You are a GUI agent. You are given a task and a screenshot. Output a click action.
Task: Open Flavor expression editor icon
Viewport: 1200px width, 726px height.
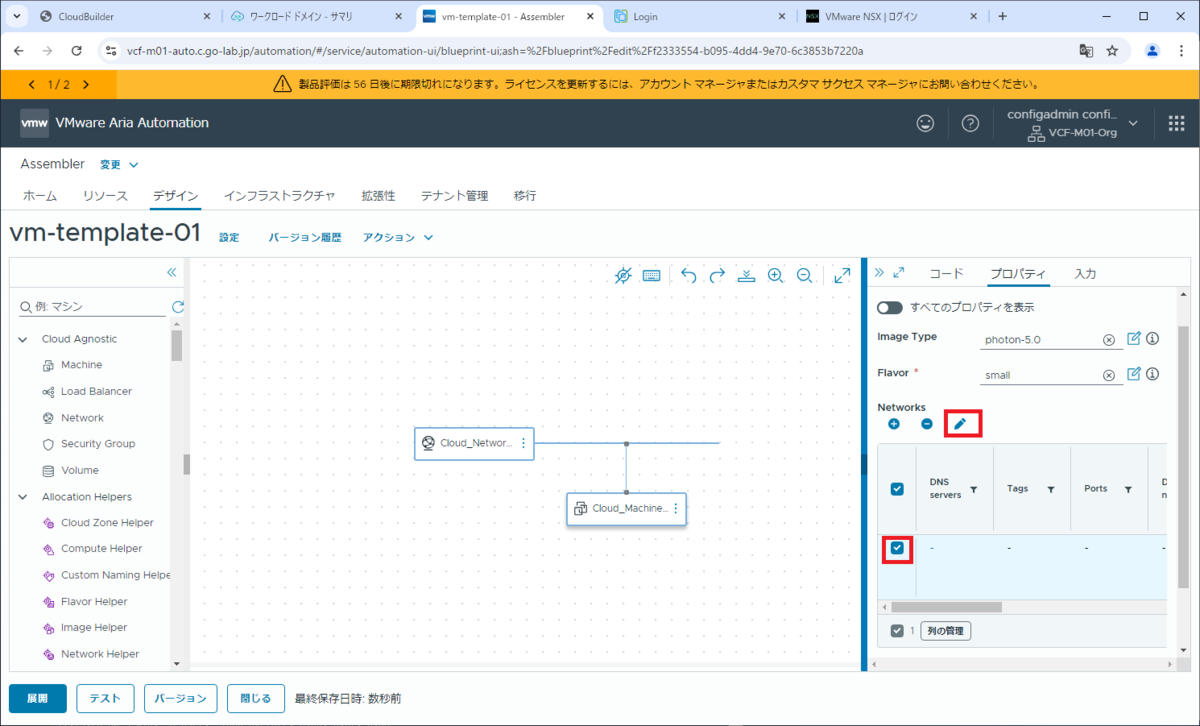point(1134,374)
